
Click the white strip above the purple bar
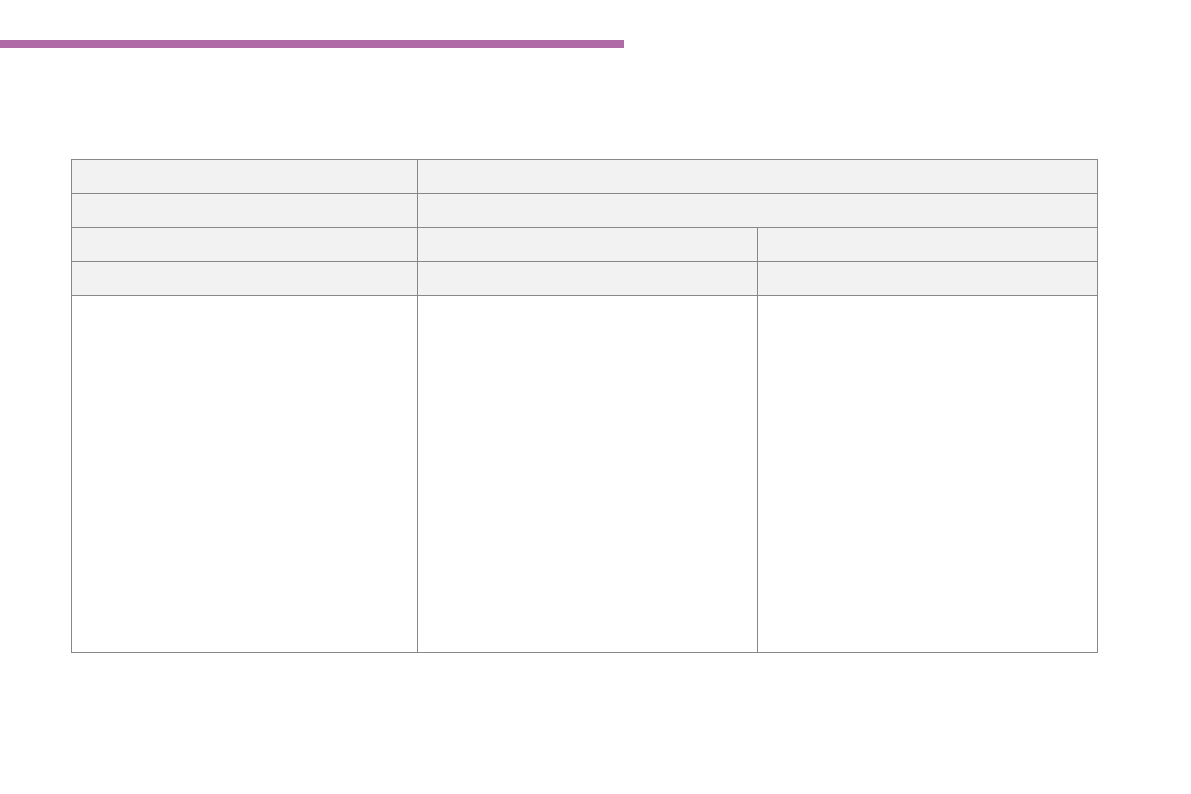pos(311,18)
